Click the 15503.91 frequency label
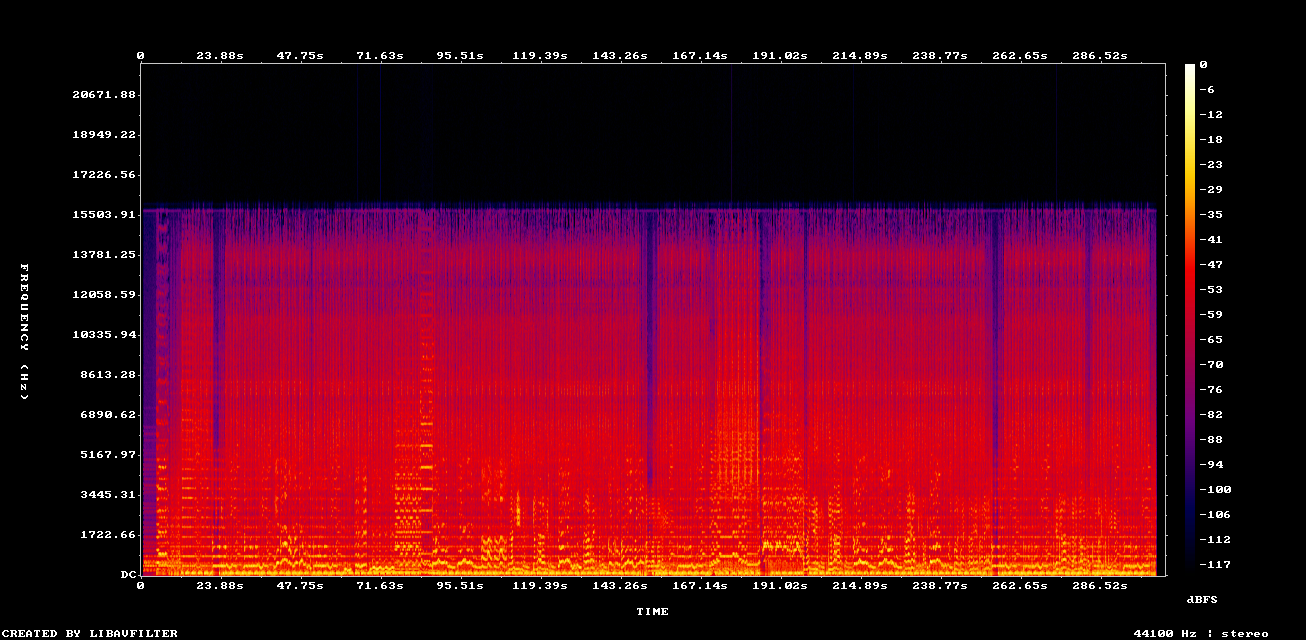Image resolution: width=1306 pixels, height=640 pixels. [x=103, y=215]
